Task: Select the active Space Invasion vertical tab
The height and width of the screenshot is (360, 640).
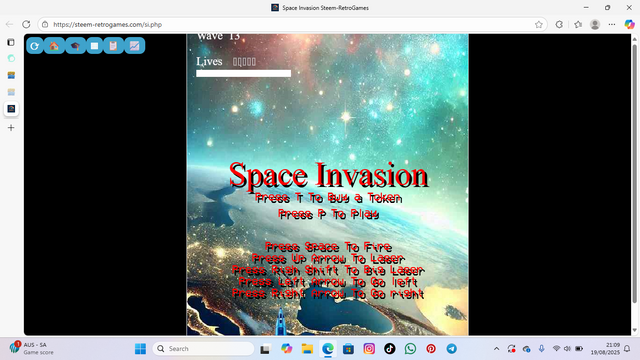Action: point(11,109)
